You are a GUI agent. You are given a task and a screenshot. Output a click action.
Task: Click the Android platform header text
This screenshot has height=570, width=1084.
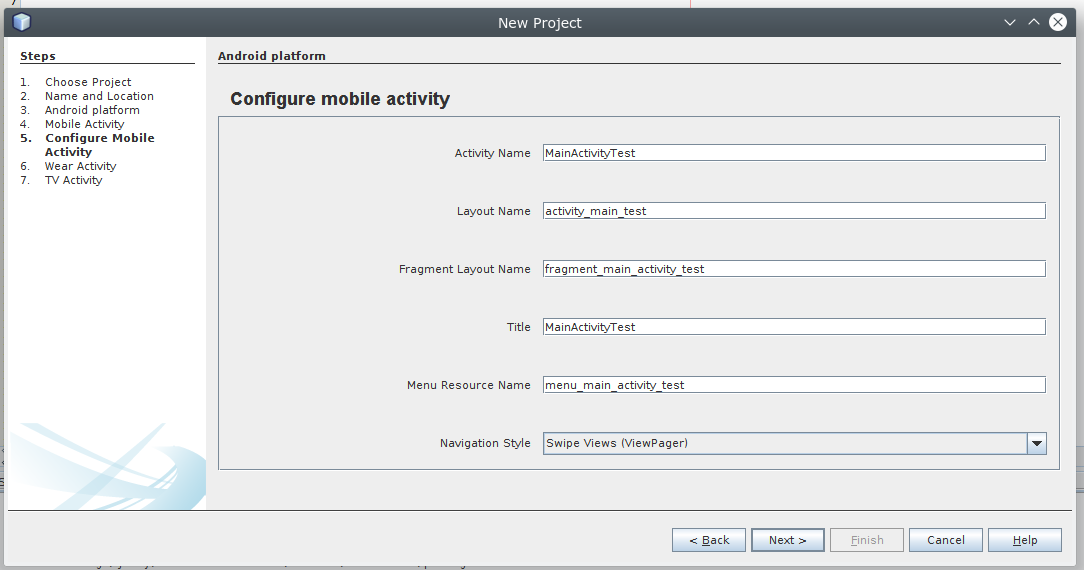tap(272, 56)
